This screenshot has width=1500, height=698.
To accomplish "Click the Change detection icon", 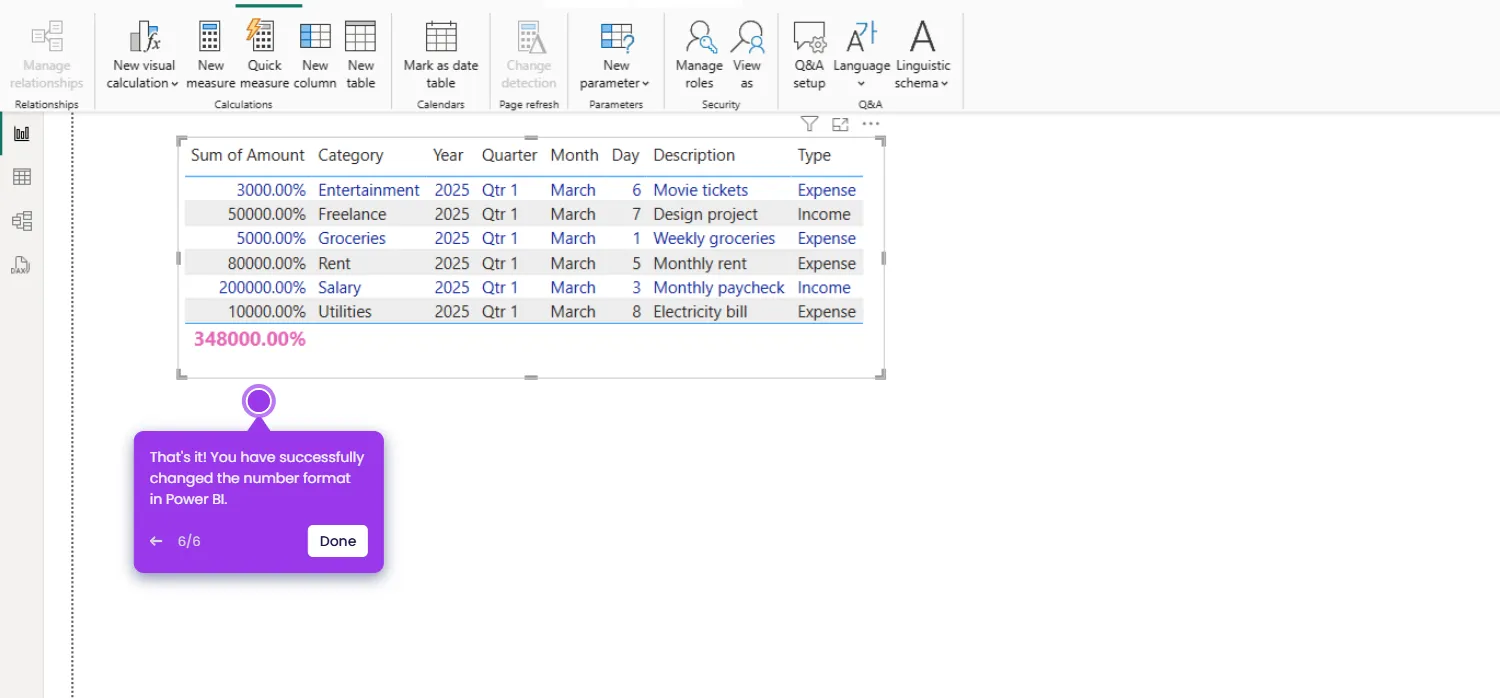I will click(529, 38).
